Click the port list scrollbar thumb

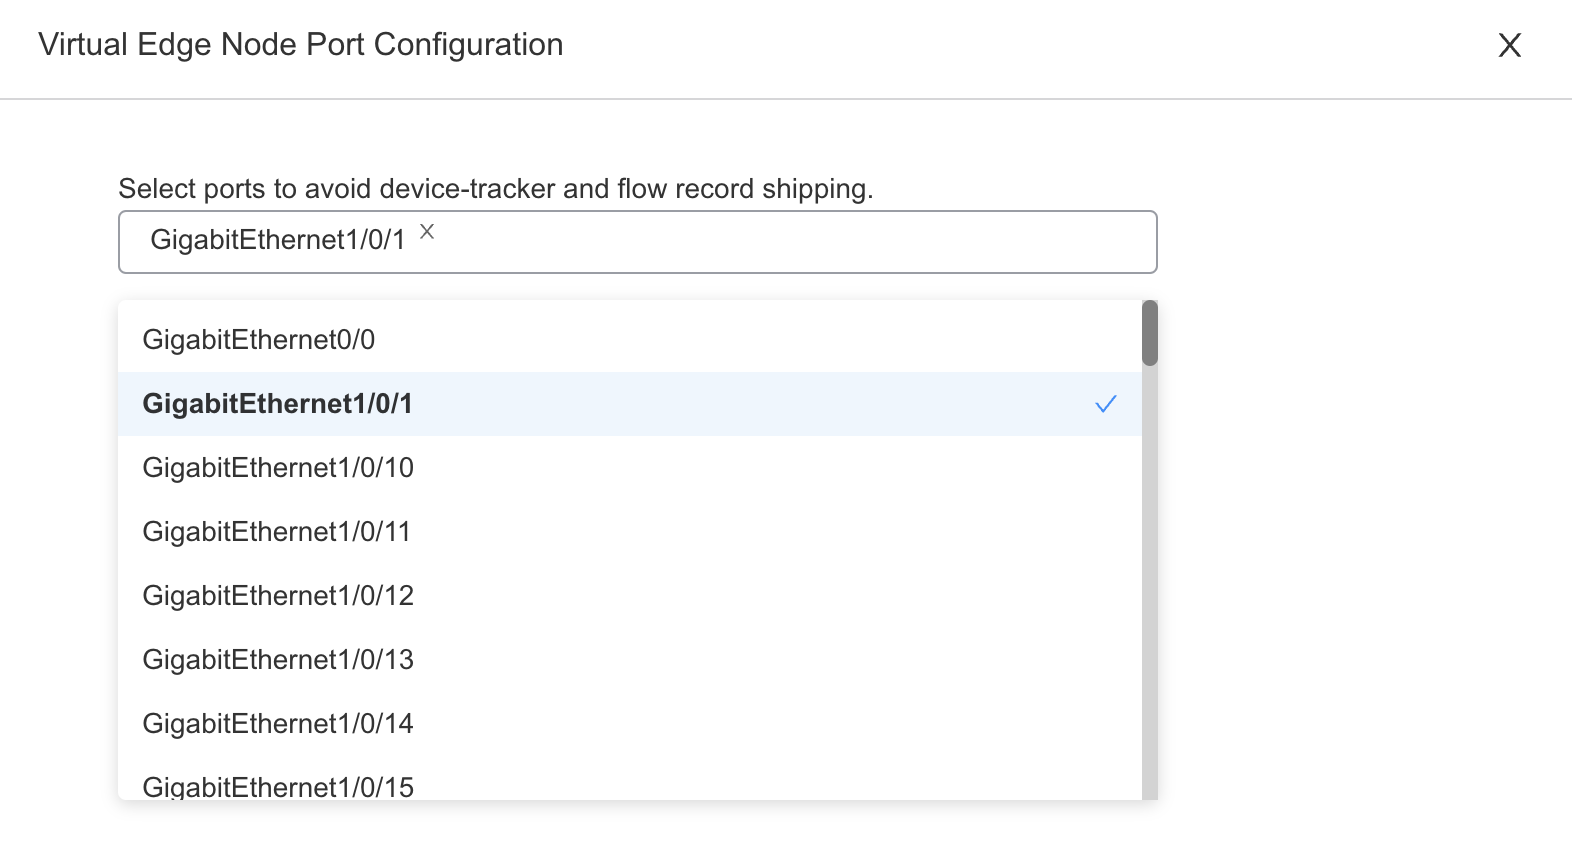(x=1150, y=333)
